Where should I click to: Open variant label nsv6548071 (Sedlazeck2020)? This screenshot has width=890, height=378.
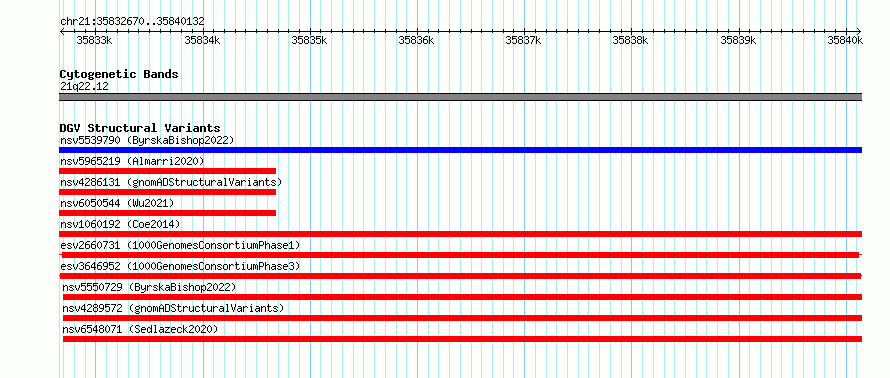140,329
